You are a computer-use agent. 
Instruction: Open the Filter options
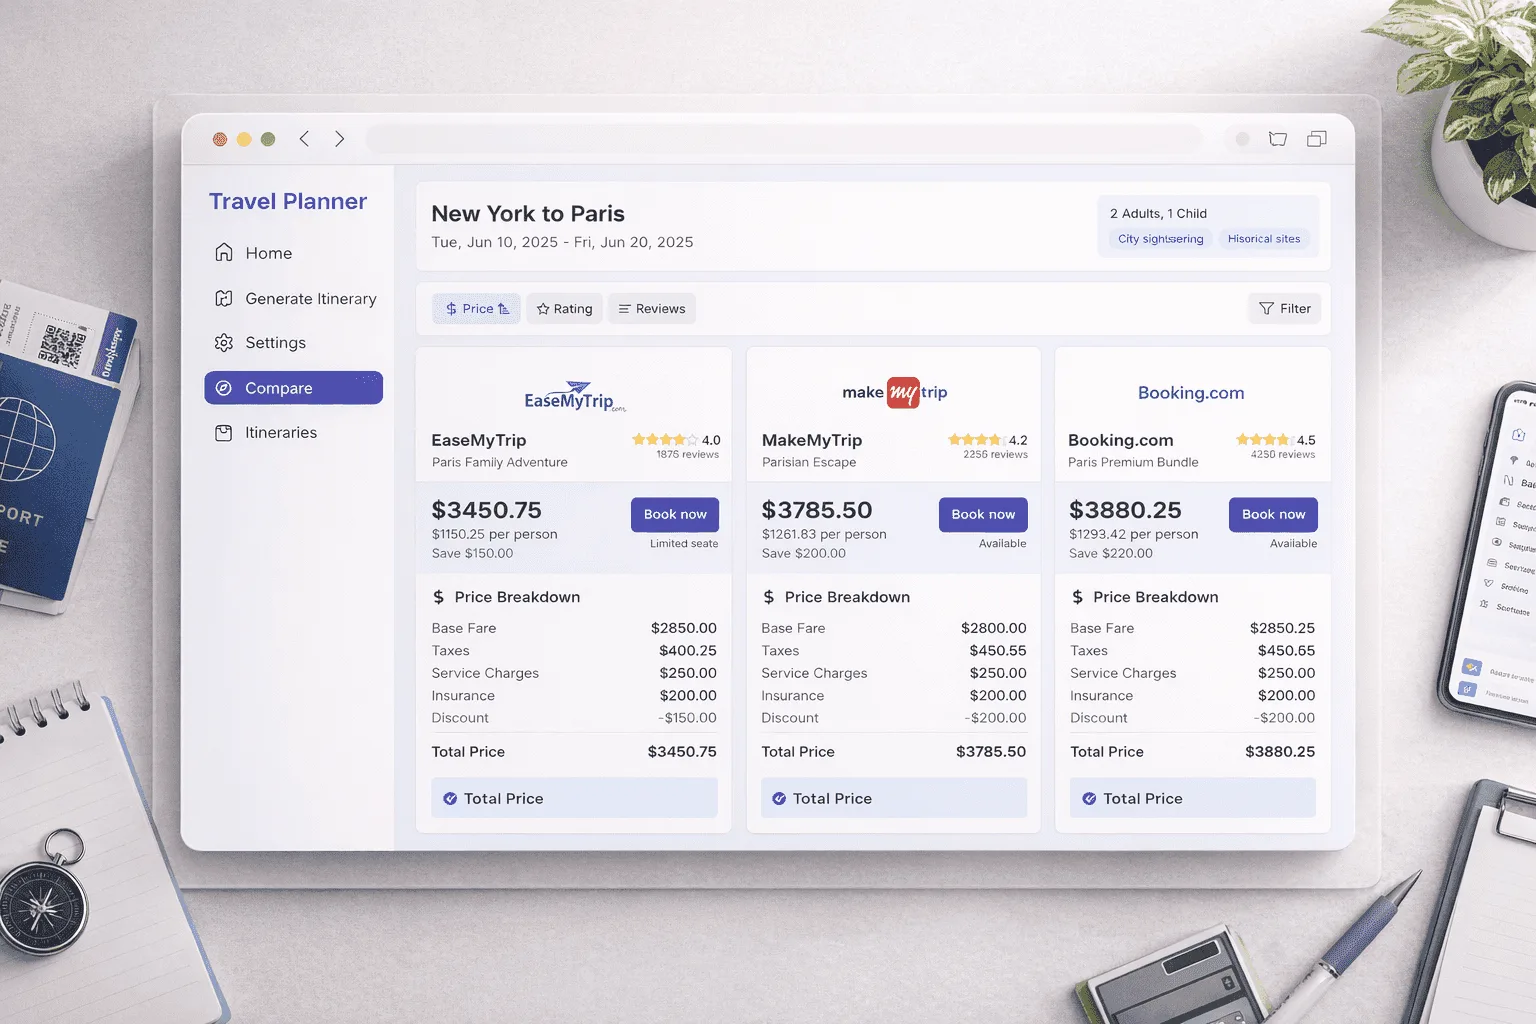click(x=1285, y=308)
